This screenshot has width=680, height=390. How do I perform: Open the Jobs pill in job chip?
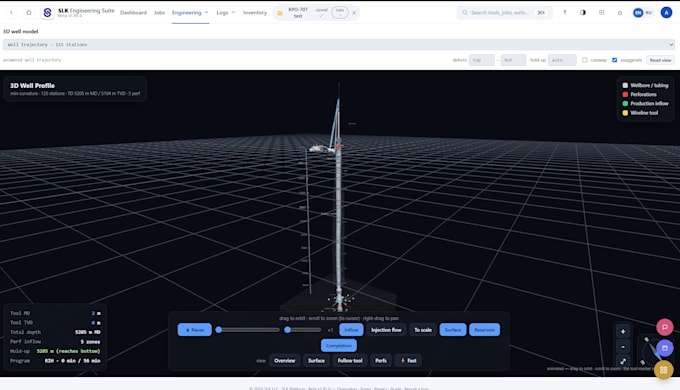(340, 13)
